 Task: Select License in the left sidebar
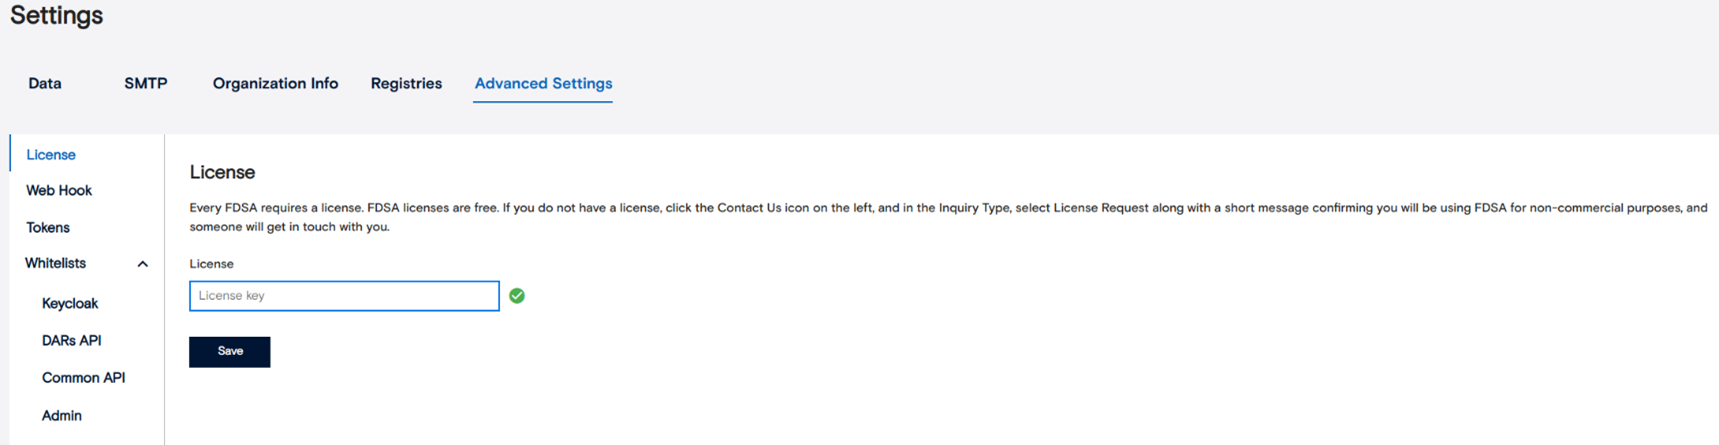click(51, 155)
